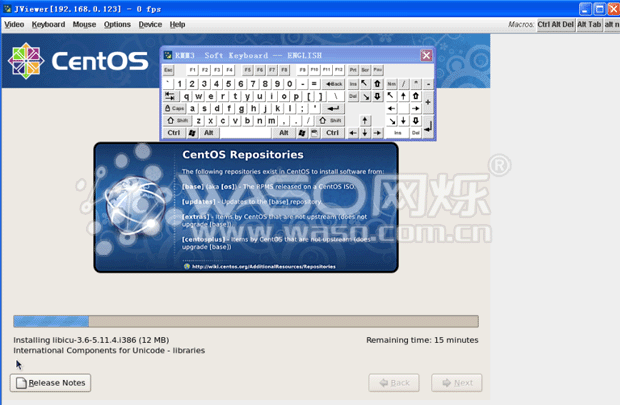The image size is (620, 405).
Task: Toggle the Caps lock key on soft keyboard
Action: click(174, 108)
